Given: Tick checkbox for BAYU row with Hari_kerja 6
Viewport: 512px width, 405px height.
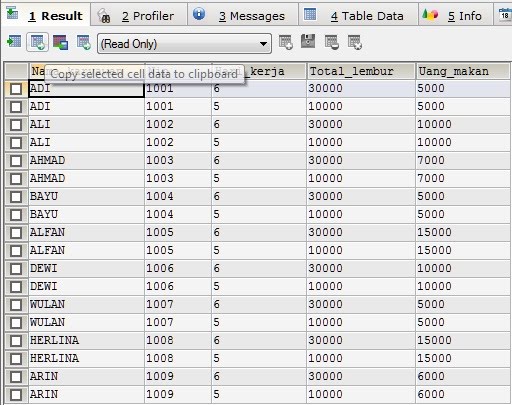Looking at the screenshot, I should 16,197.
